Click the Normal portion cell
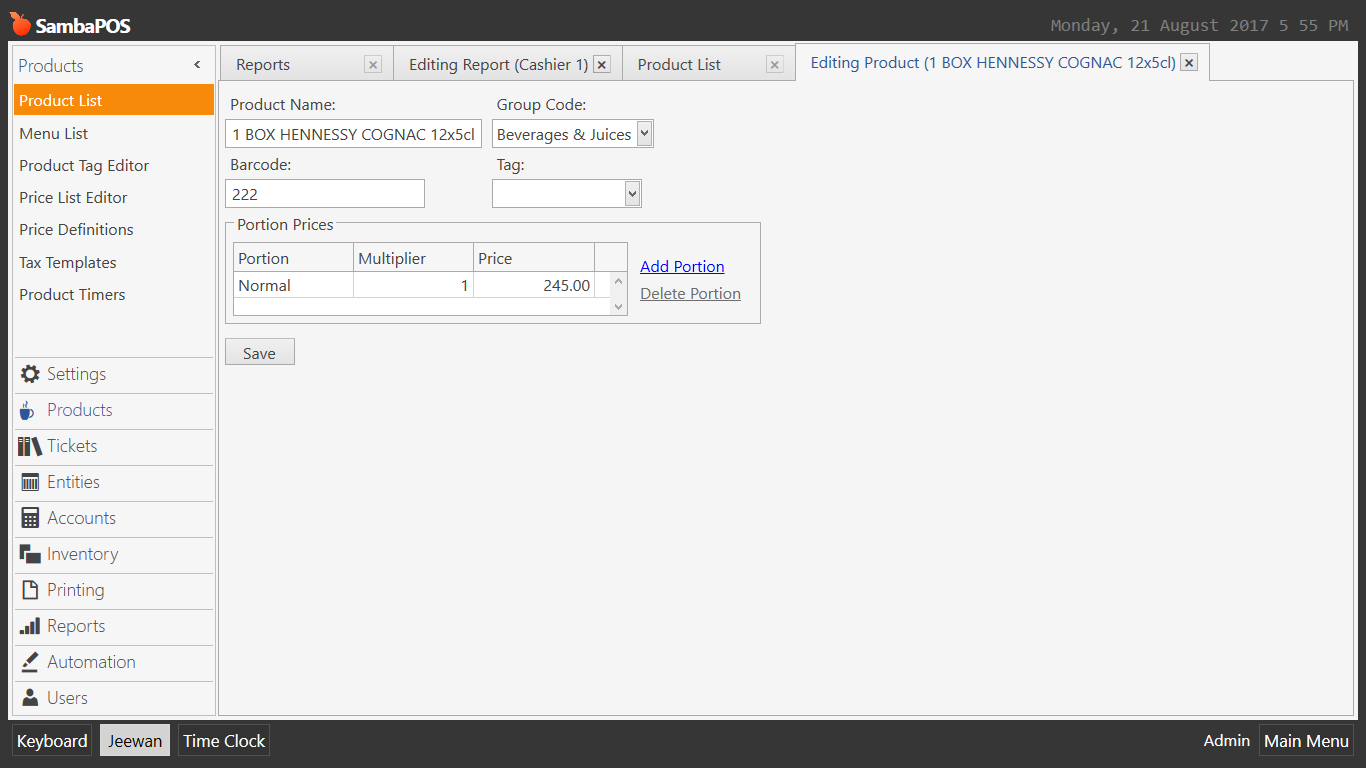Viewport: 1366px width, 768px height. (293, 285)
